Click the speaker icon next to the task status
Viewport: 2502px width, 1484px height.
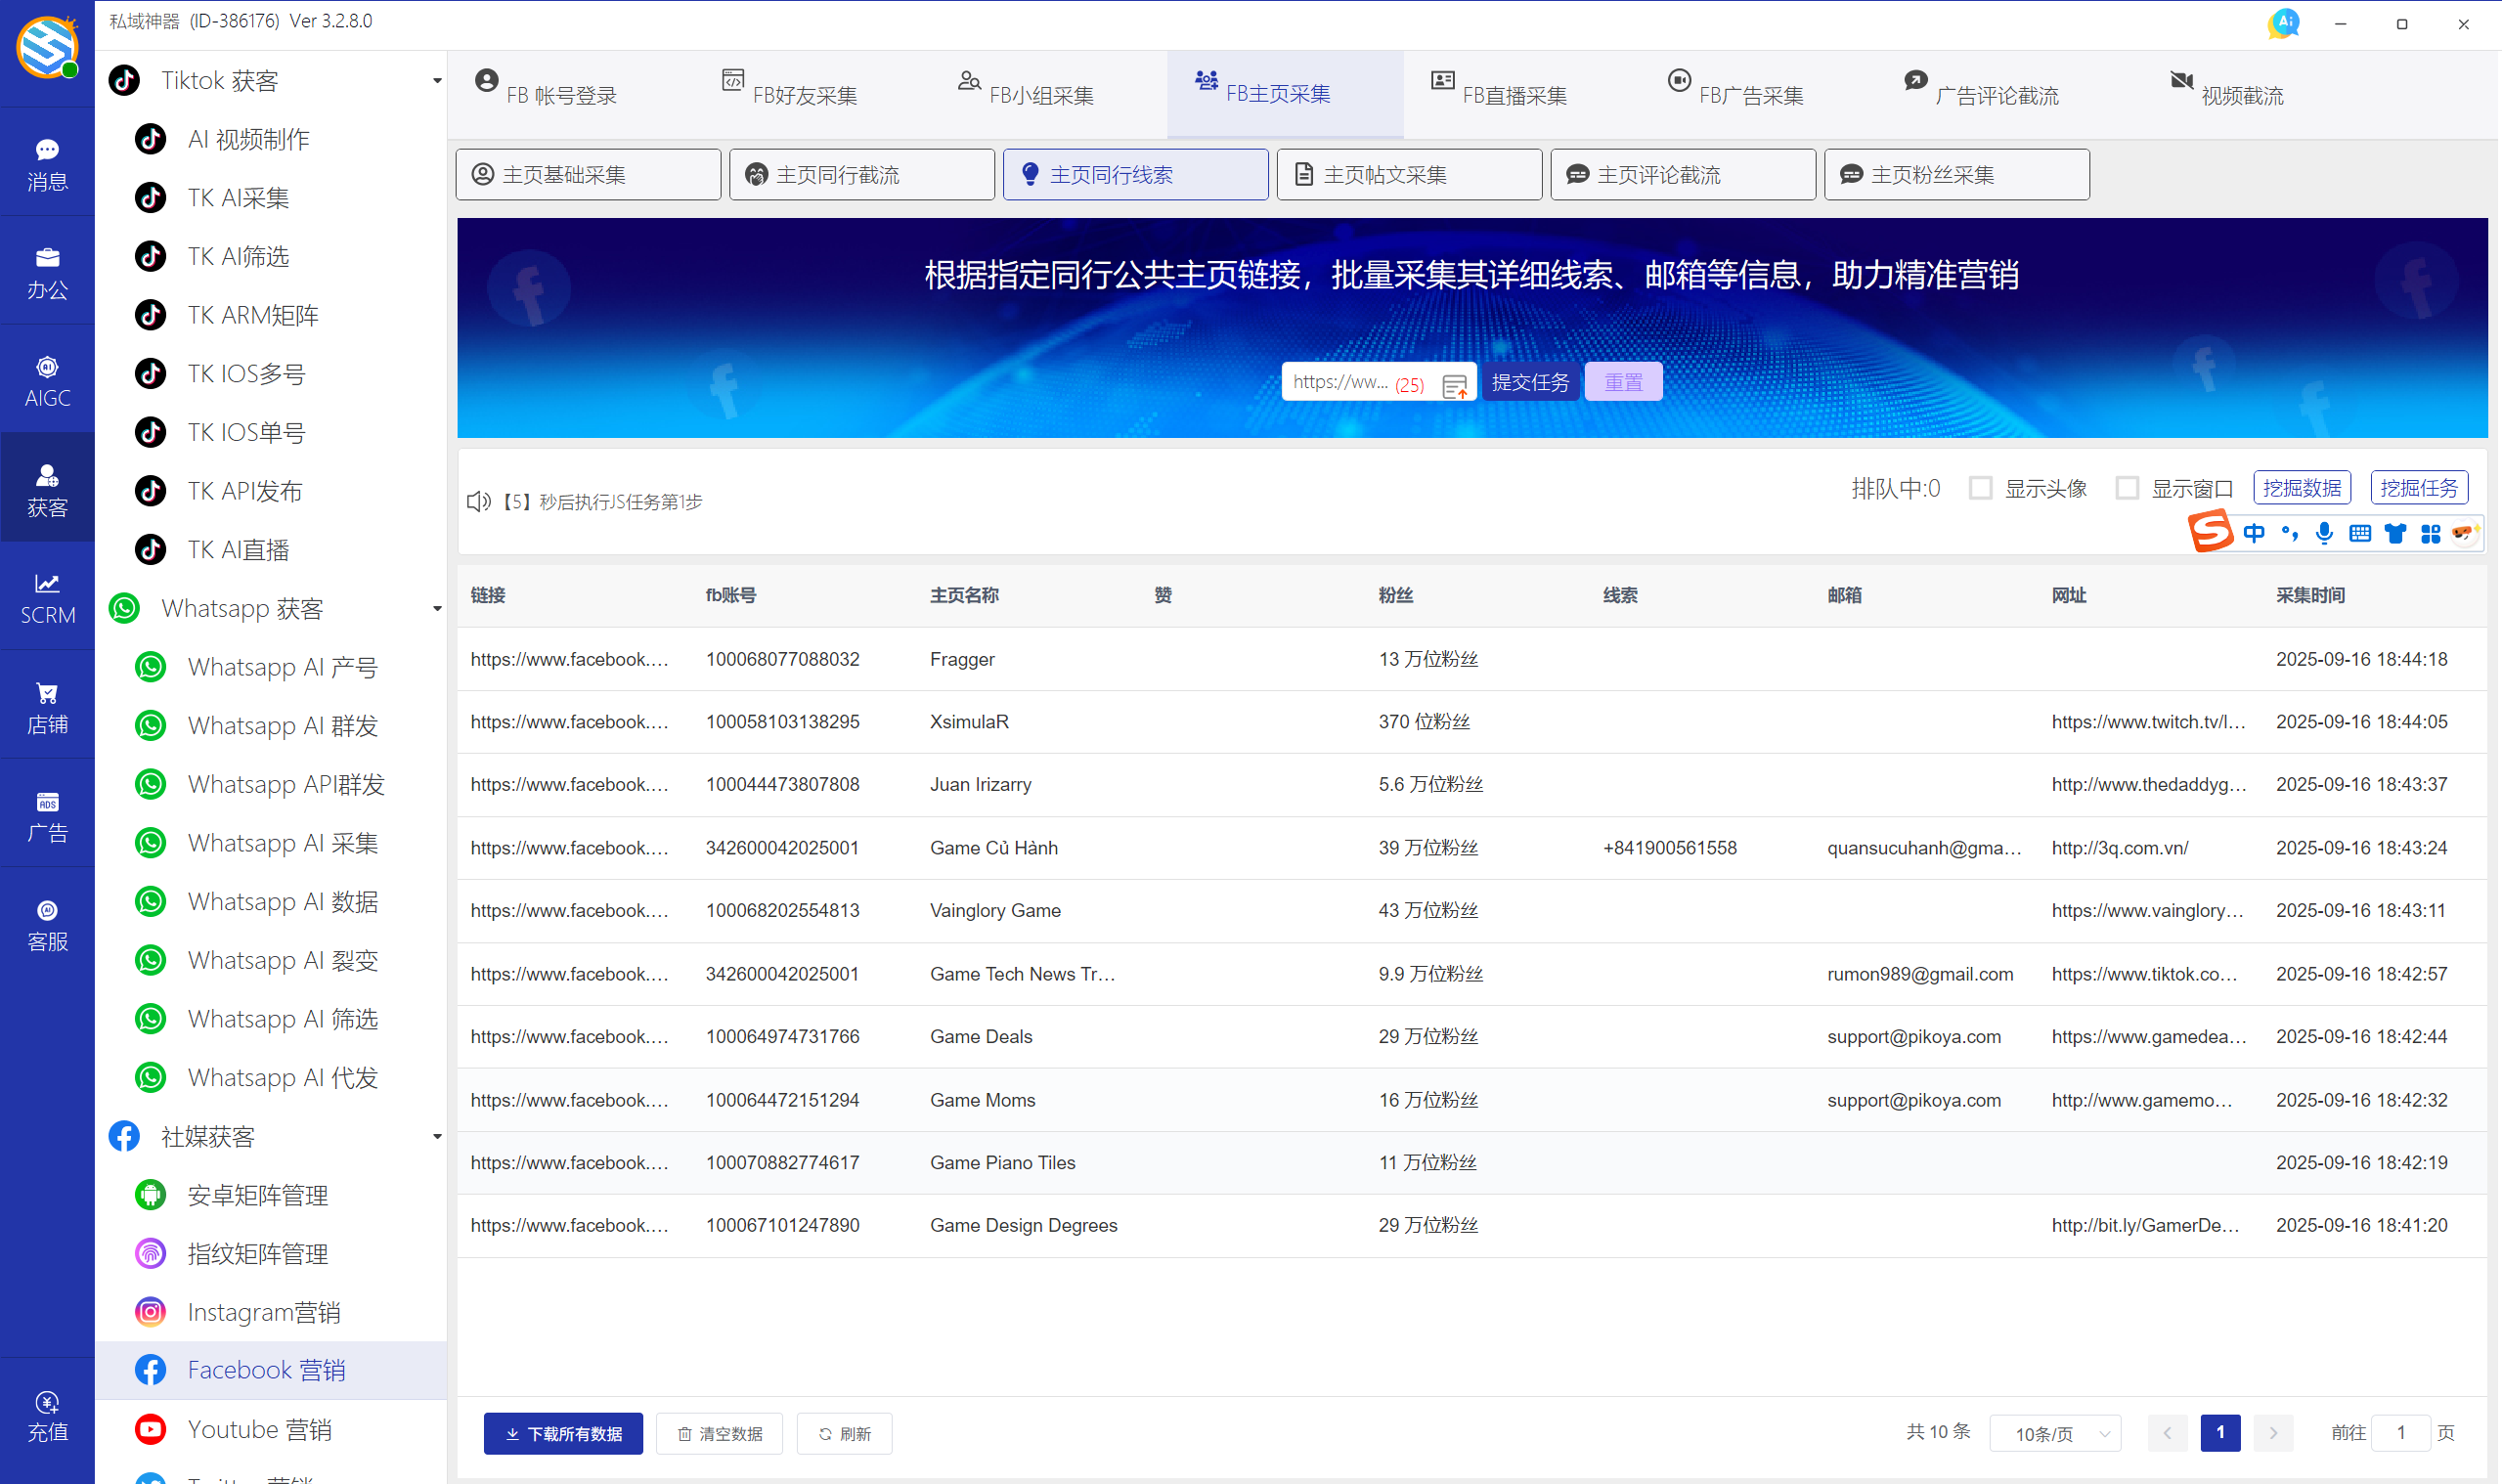click(x=478, y=501)
